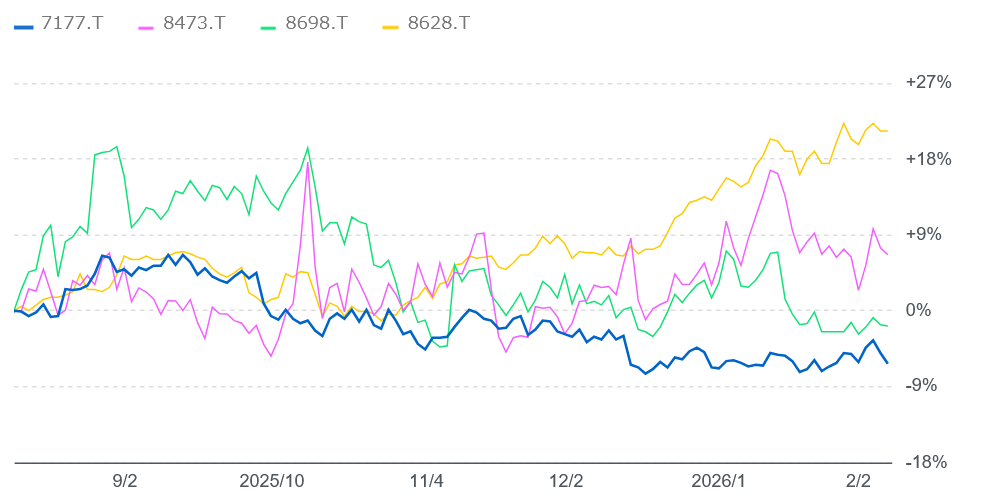
Task: Select the 12/2 date label
Action: [566, 481]
